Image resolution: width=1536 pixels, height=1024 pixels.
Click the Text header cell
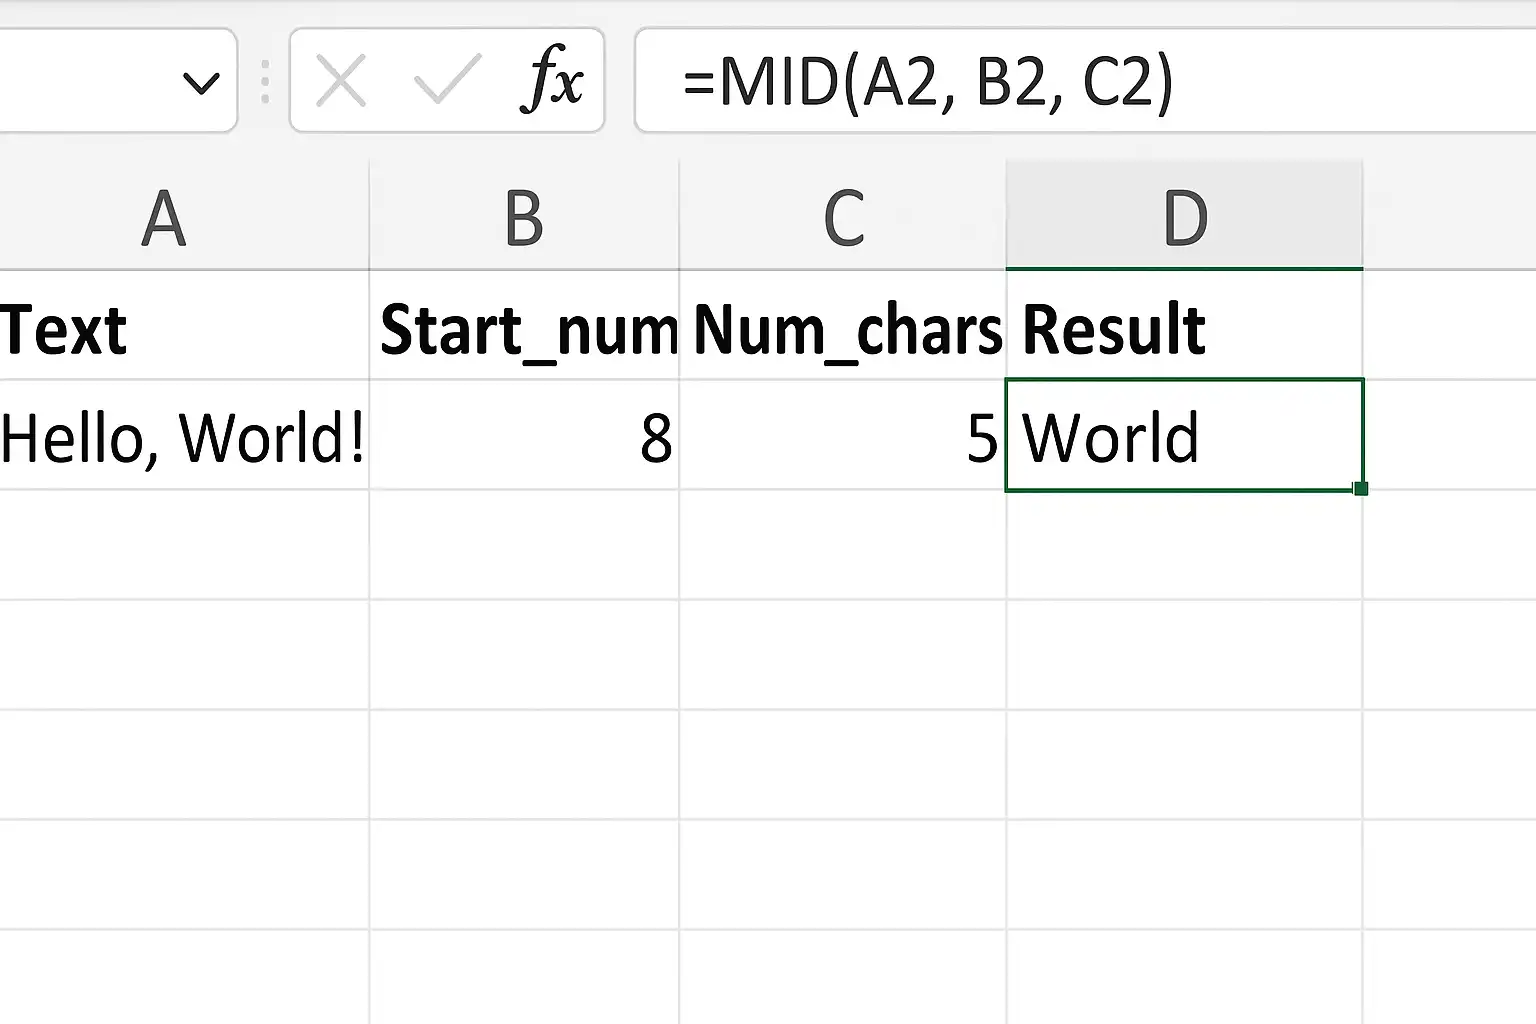tap(184, 326)
